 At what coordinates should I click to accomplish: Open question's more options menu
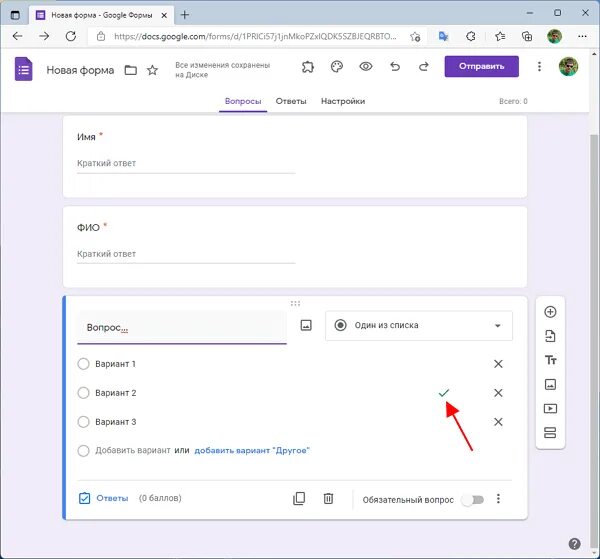tap(498, 499)
